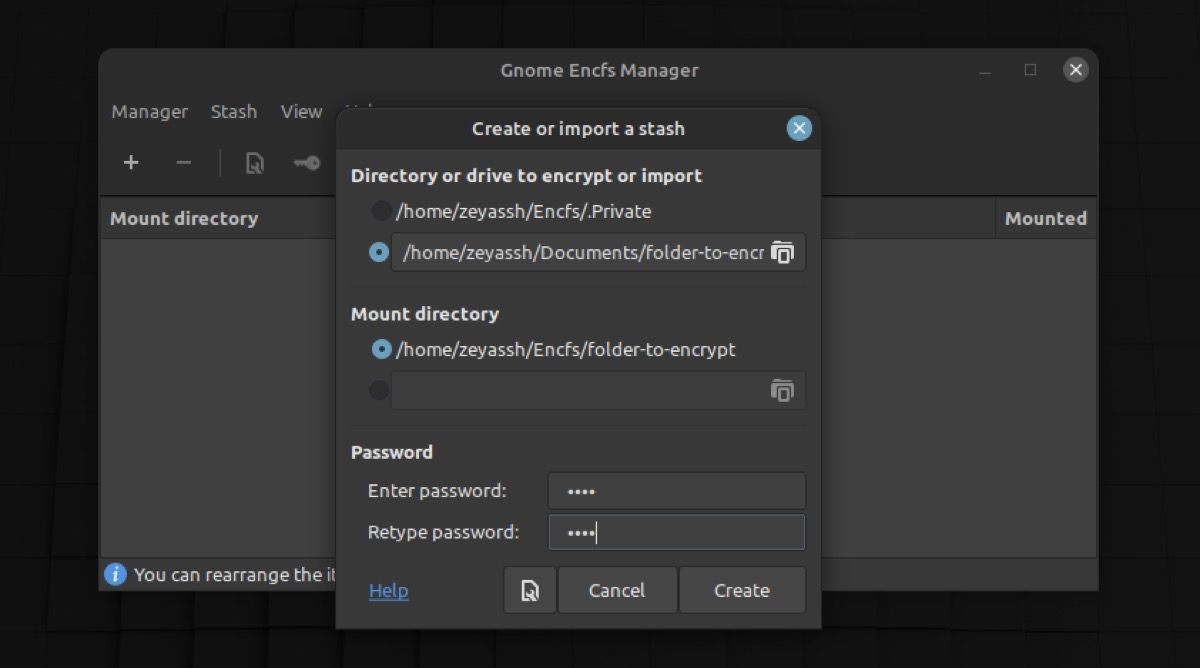
Task: Click the add stash plus icon
Action: pos(131,163)
